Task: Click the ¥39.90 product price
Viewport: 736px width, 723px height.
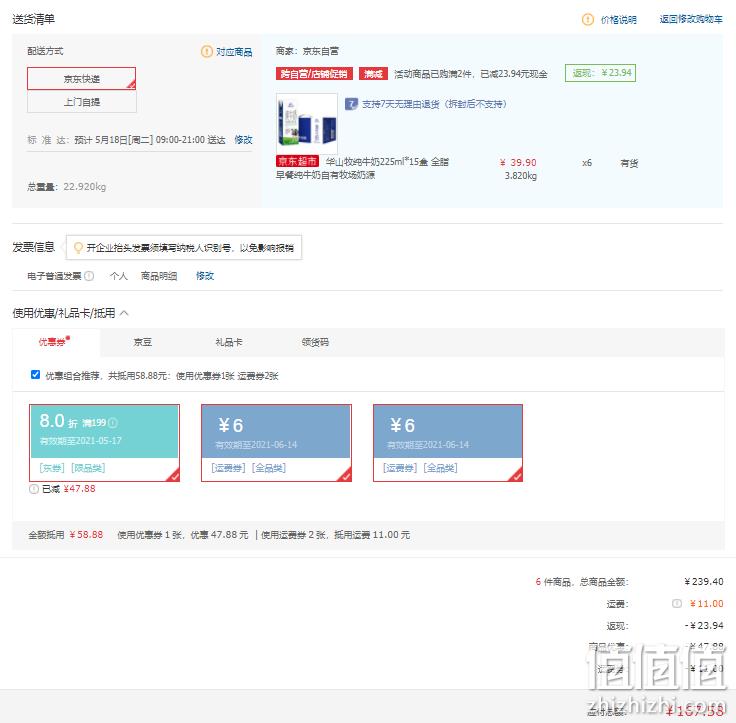Action: click(x=518, y=162)
